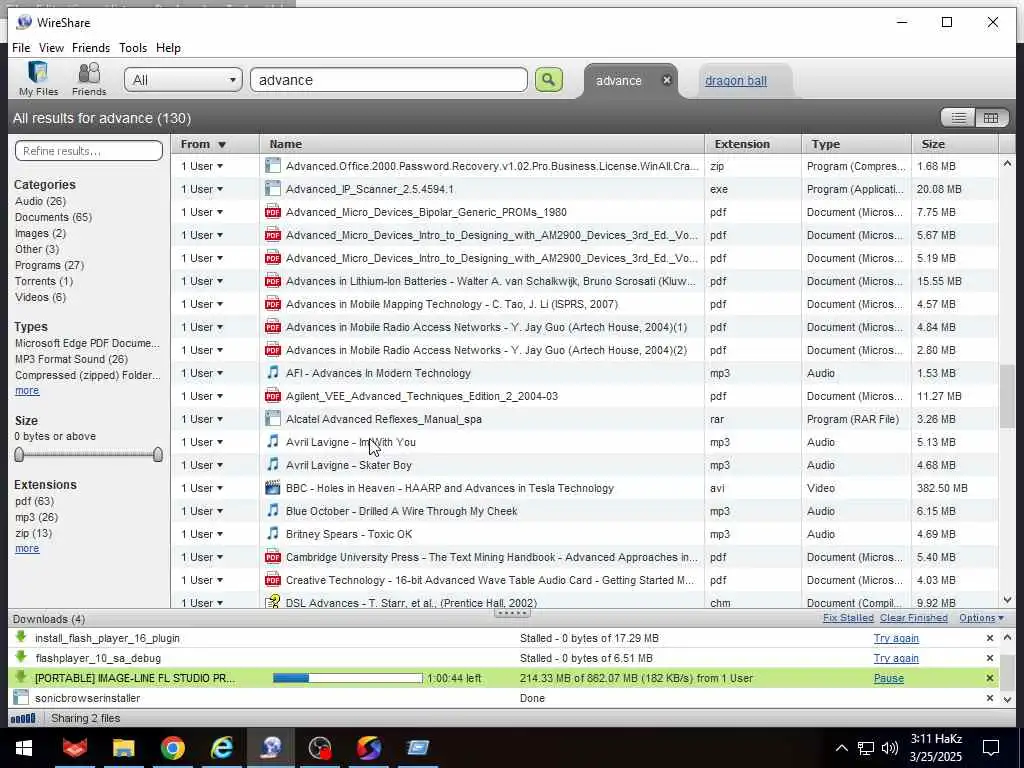Close the advance search tab
This screenshot has height=768, width=1024.
pyautogui.click(x=667, y=80)
